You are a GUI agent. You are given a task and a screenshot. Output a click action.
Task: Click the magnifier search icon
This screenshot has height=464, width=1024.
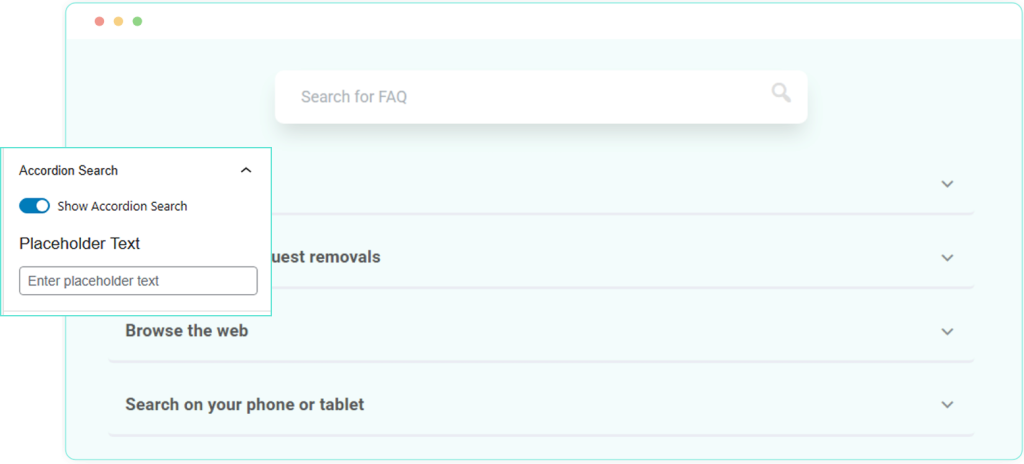[781, 93]
